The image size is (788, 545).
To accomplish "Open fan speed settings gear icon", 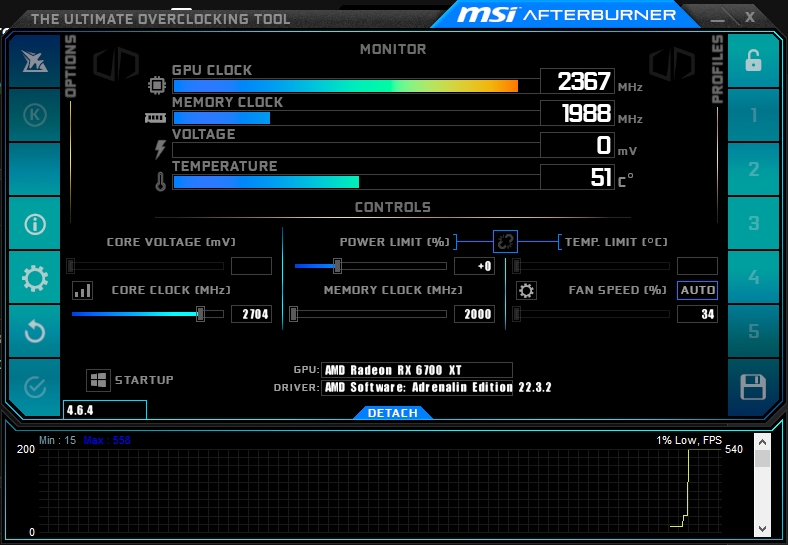I will tap(526, 290).
